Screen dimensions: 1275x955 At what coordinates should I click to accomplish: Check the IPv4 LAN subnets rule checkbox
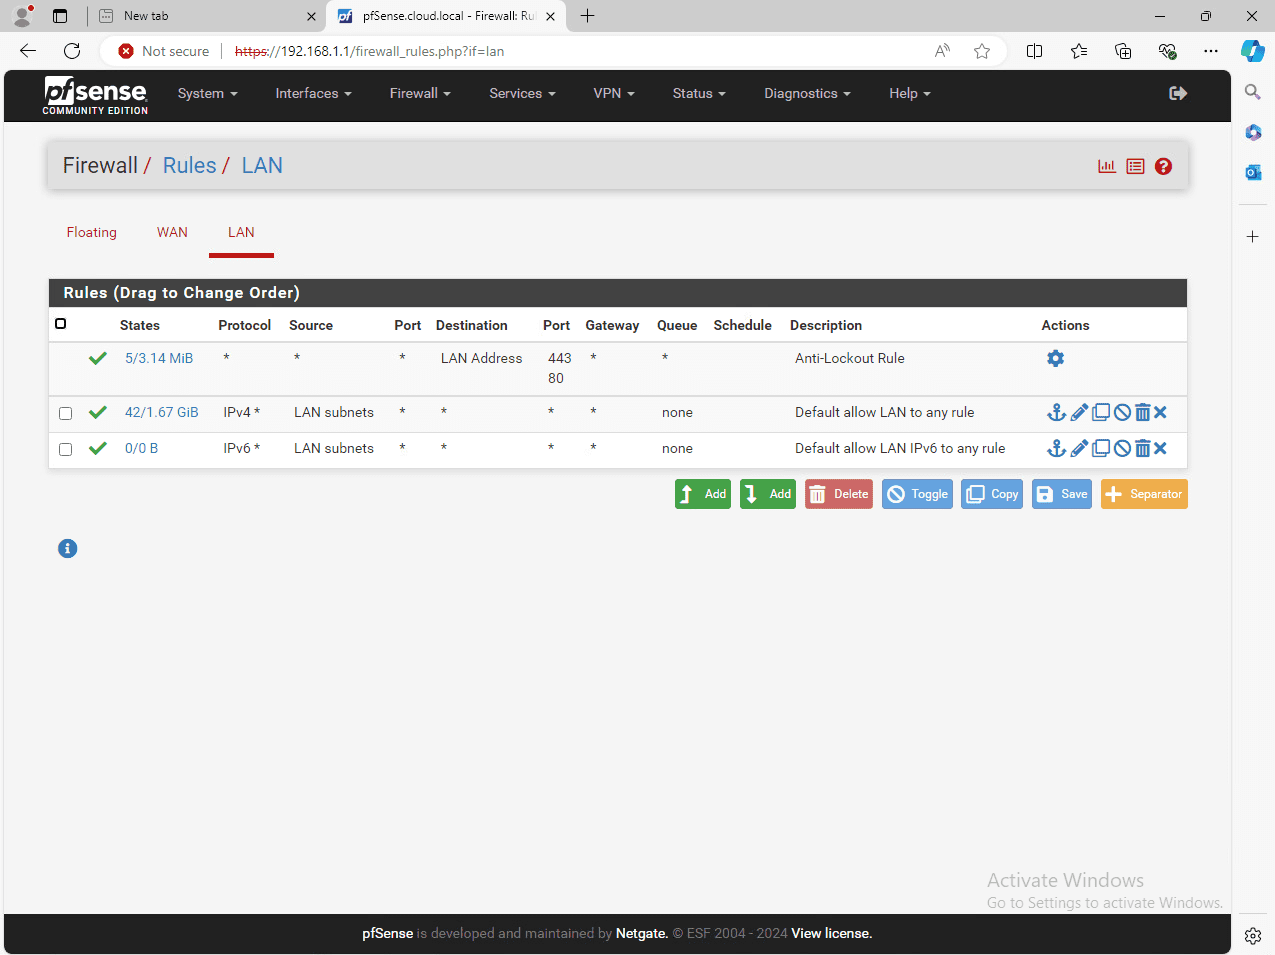66,413
